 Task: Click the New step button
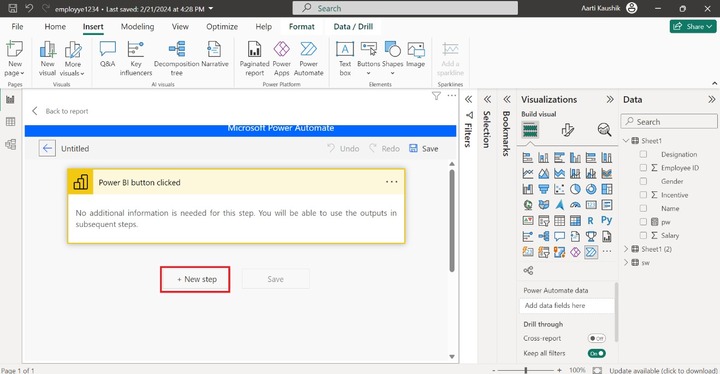pyautogui.click(x=195, y=279)
